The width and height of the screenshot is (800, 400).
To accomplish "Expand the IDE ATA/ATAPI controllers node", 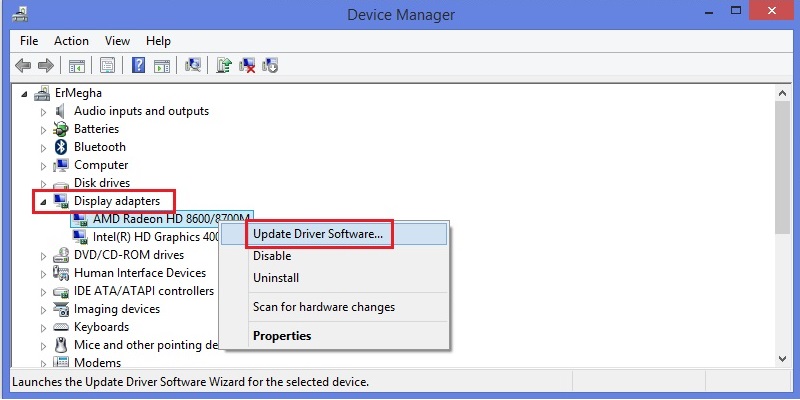I will click(x=43, y=292).
